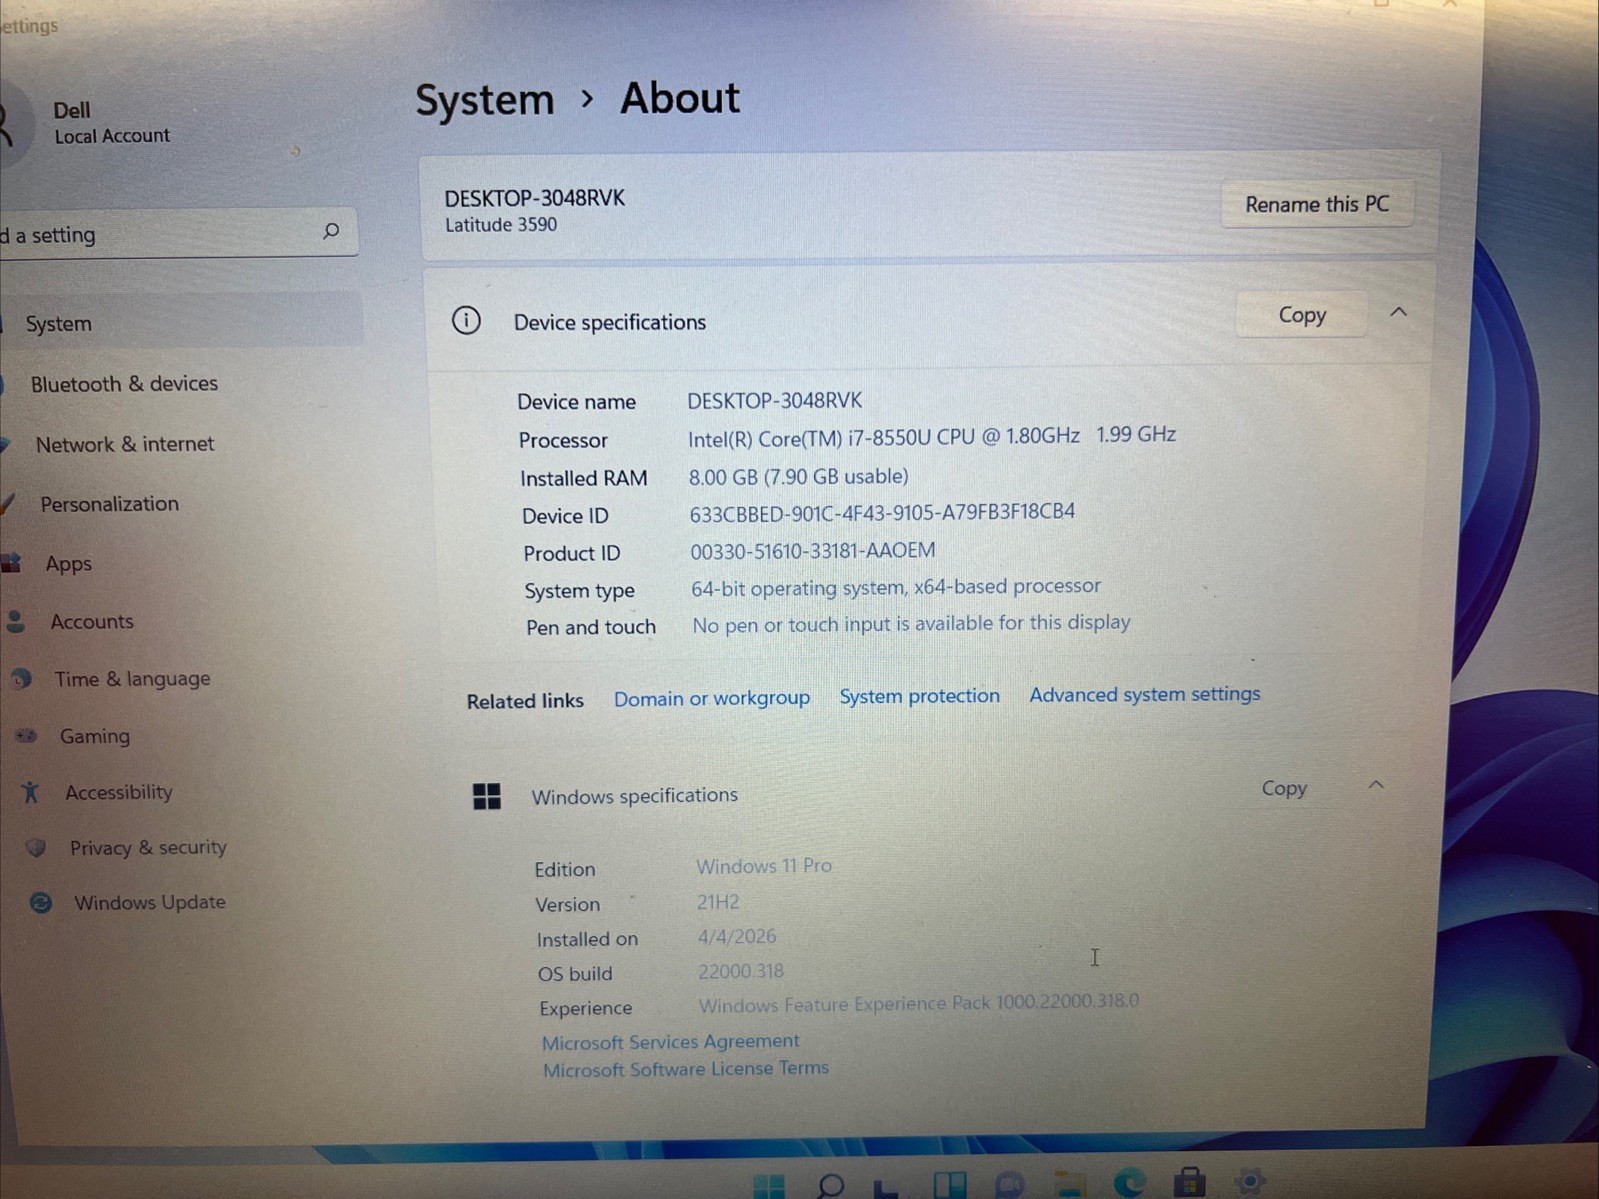Collapse the Device specifications section
This screenshot has height=1199, width=1599.
(1398, 313)
